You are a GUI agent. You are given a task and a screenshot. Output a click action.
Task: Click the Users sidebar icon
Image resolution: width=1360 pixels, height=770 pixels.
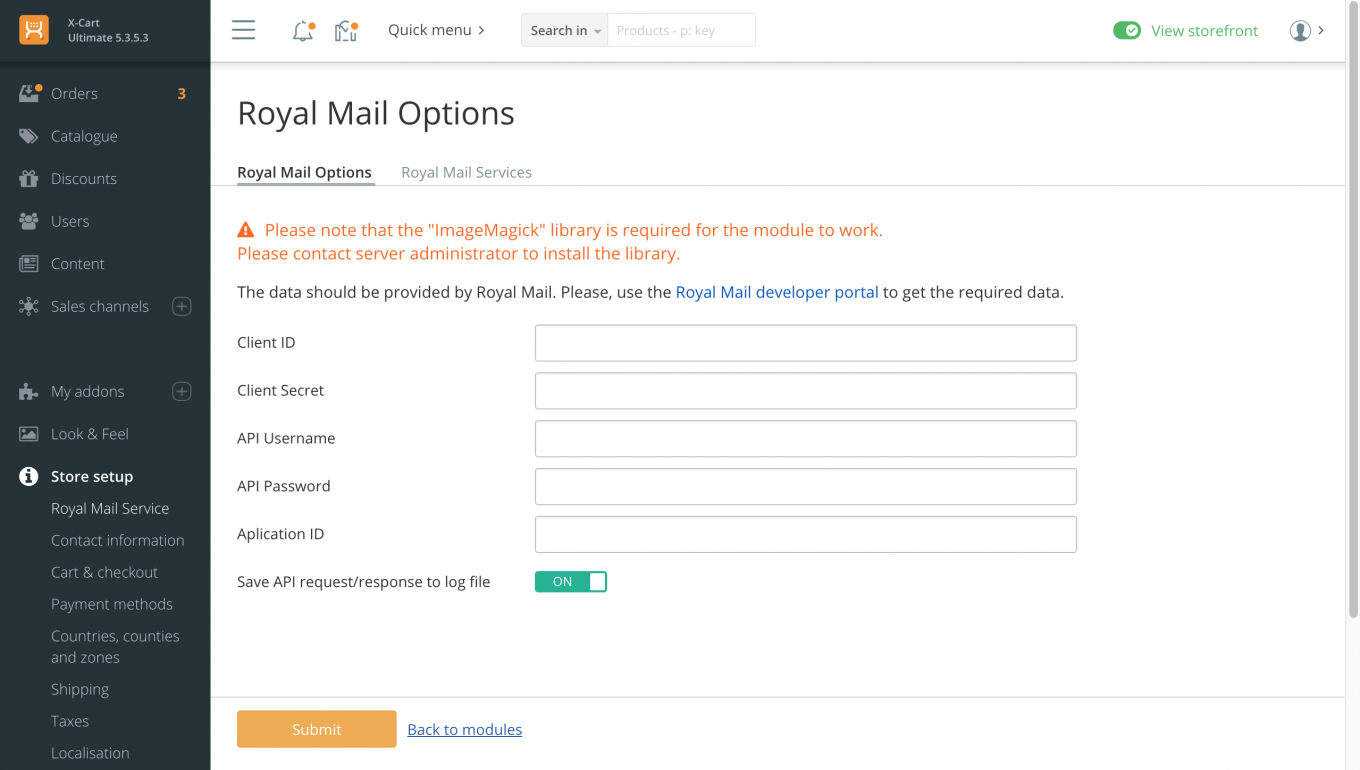coord(29,221)
